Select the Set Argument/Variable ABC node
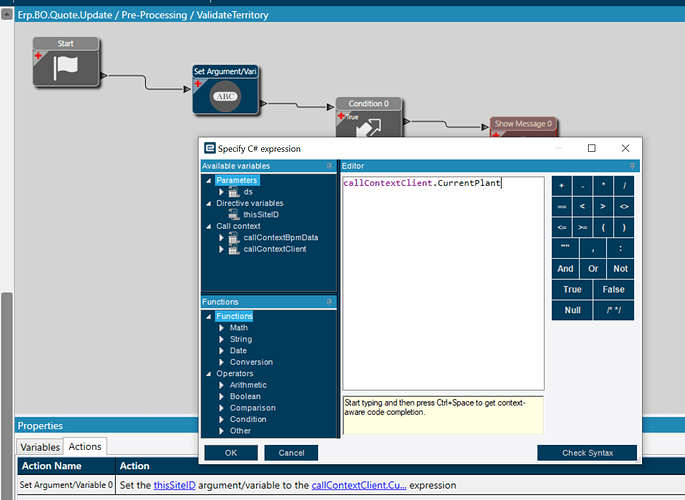The height and width of the screenshot is (500, 685). tap(225, 96)
